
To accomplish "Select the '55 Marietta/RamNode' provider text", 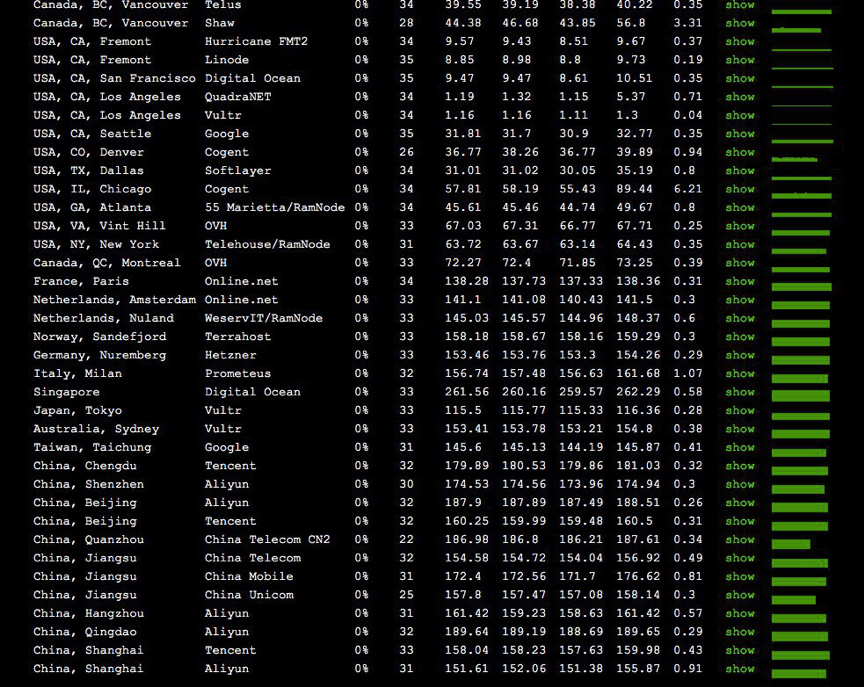I will coord(274,207).
